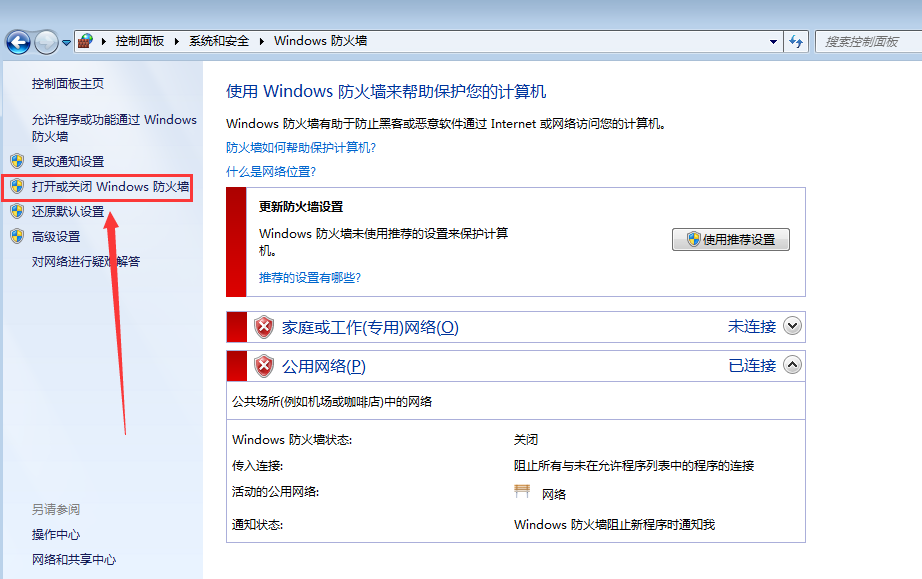Collapse the 公用网络 section chevron
Screen dimensions: 922x579
[793, 365]
